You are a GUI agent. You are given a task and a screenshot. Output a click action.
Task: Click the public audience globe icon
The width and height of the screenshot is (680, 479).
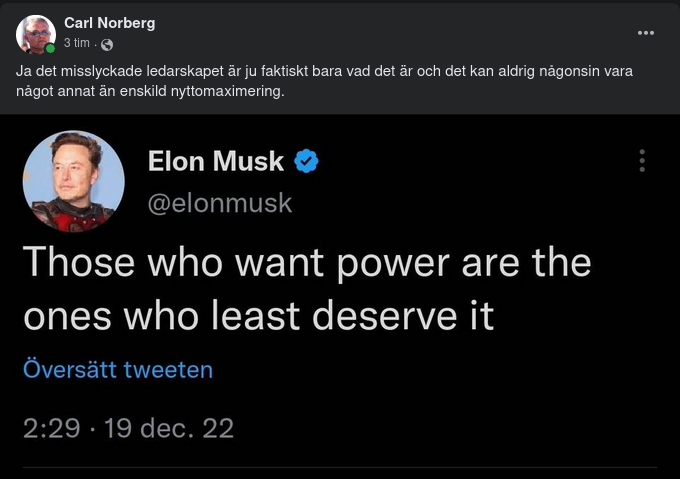point(107,44)
